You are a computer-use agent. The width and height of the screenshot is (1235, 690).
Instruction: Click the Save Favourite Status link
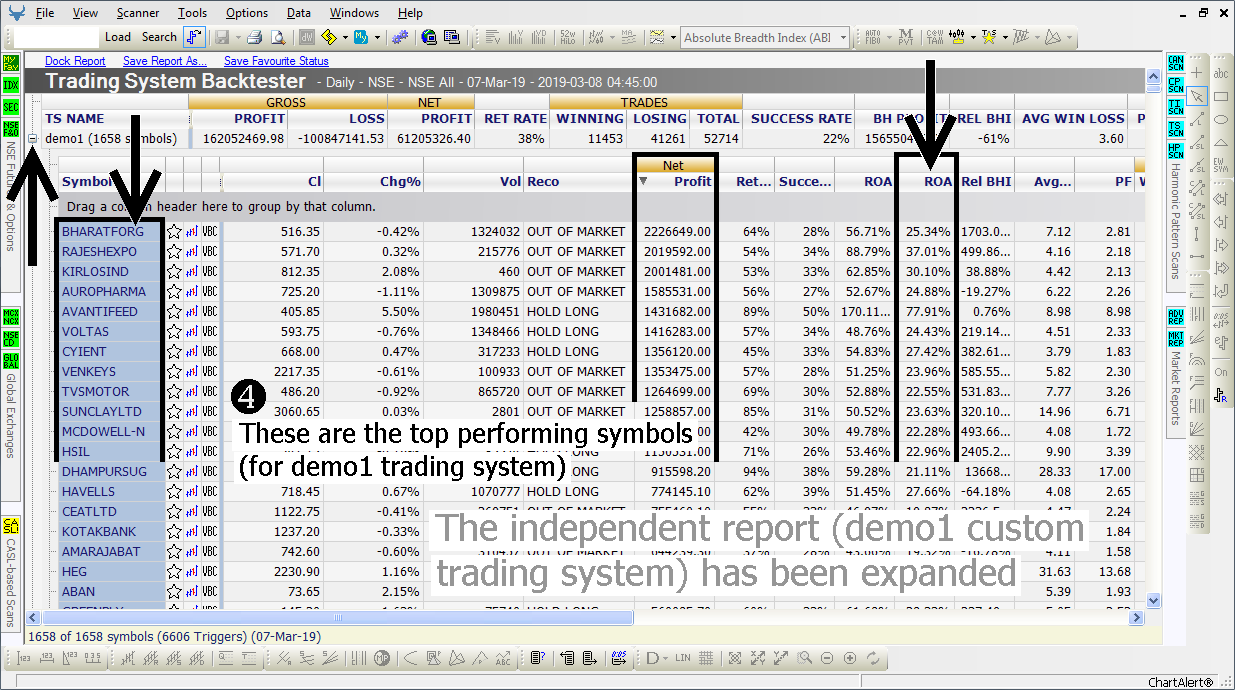click(x=276, y=61)
